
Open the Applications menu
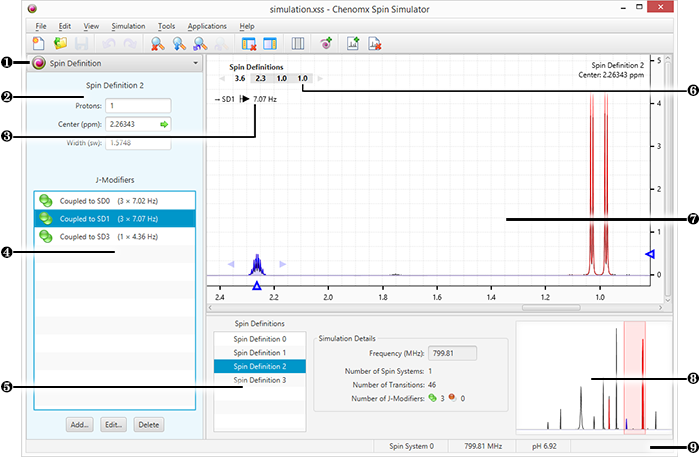coord(207,24)
